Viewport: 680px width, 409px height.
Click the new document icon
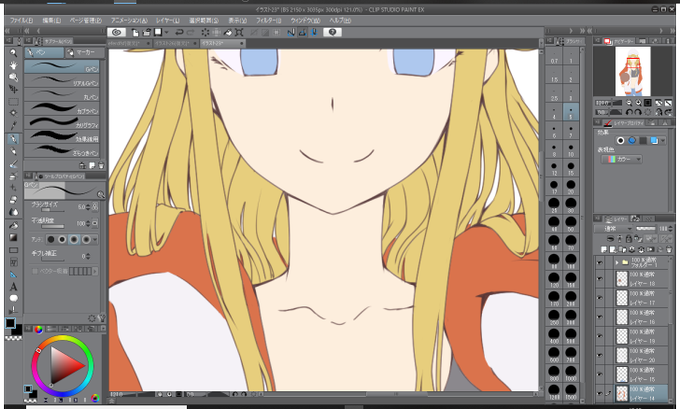(135, 32)
